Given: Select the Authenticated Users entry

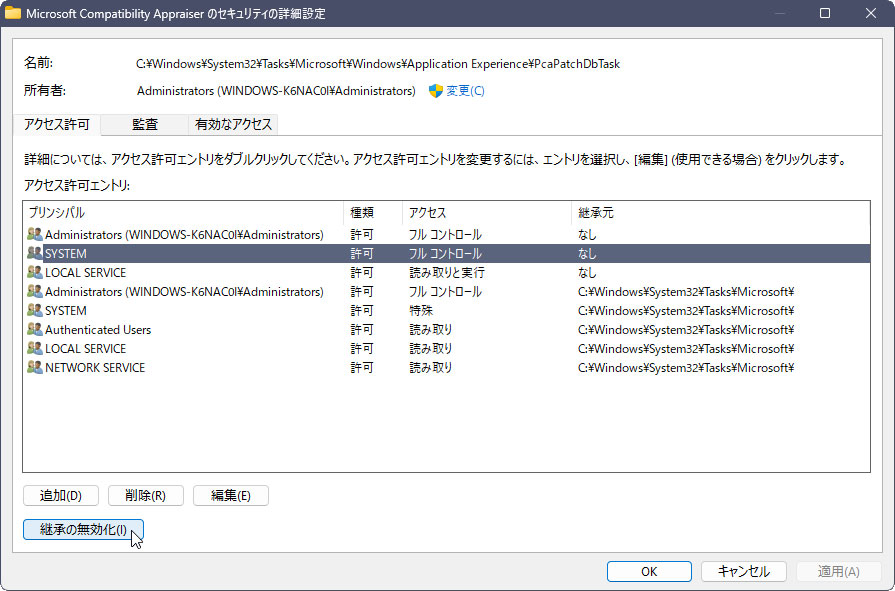Looking at the screenshot, I should [x=447, y=329].
